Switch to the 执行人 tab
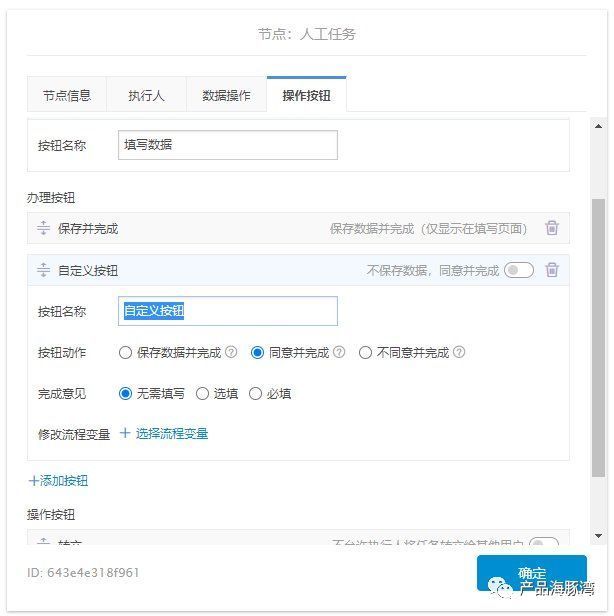 [x=146, y=95]
